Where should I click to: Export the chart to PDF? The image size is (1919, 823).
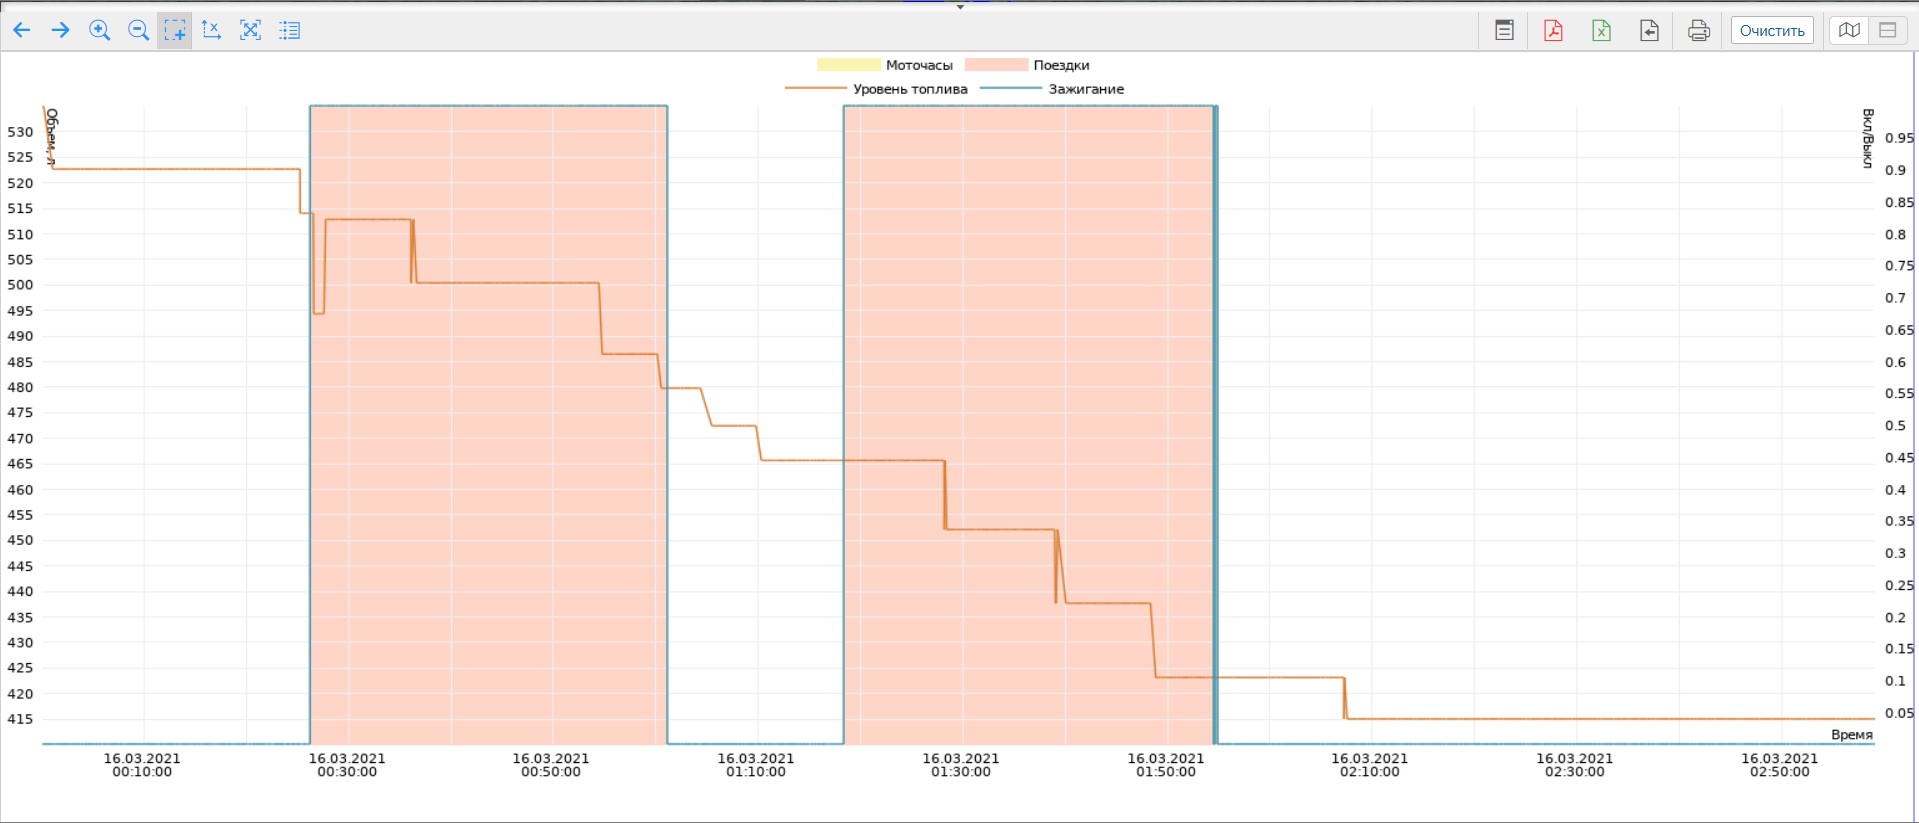tap(1553, 30)
